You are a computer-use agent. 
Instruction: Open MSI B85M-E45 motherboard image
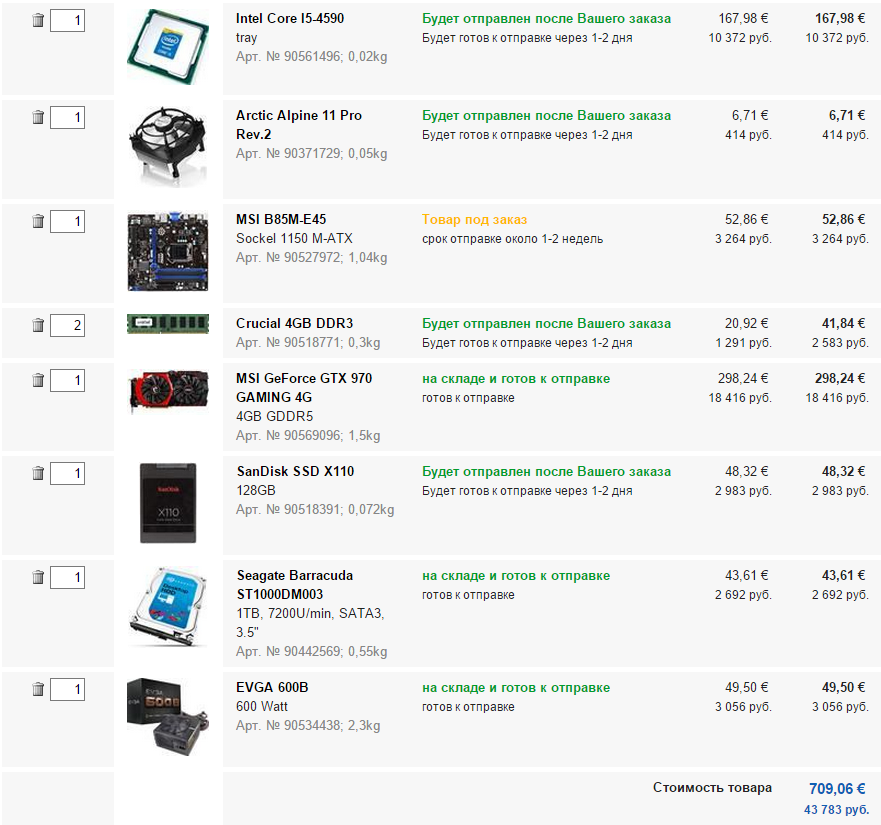[x=168, y=251]
